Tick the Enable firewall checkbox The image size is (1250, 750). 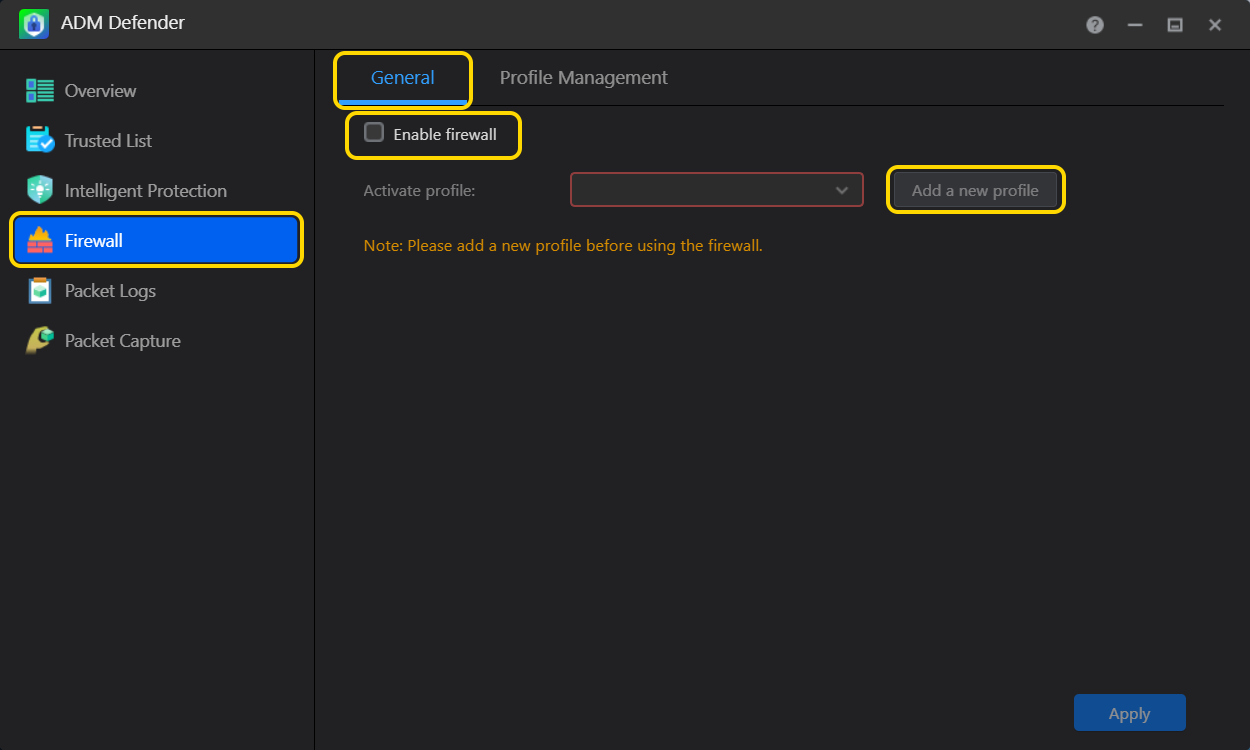374,133
